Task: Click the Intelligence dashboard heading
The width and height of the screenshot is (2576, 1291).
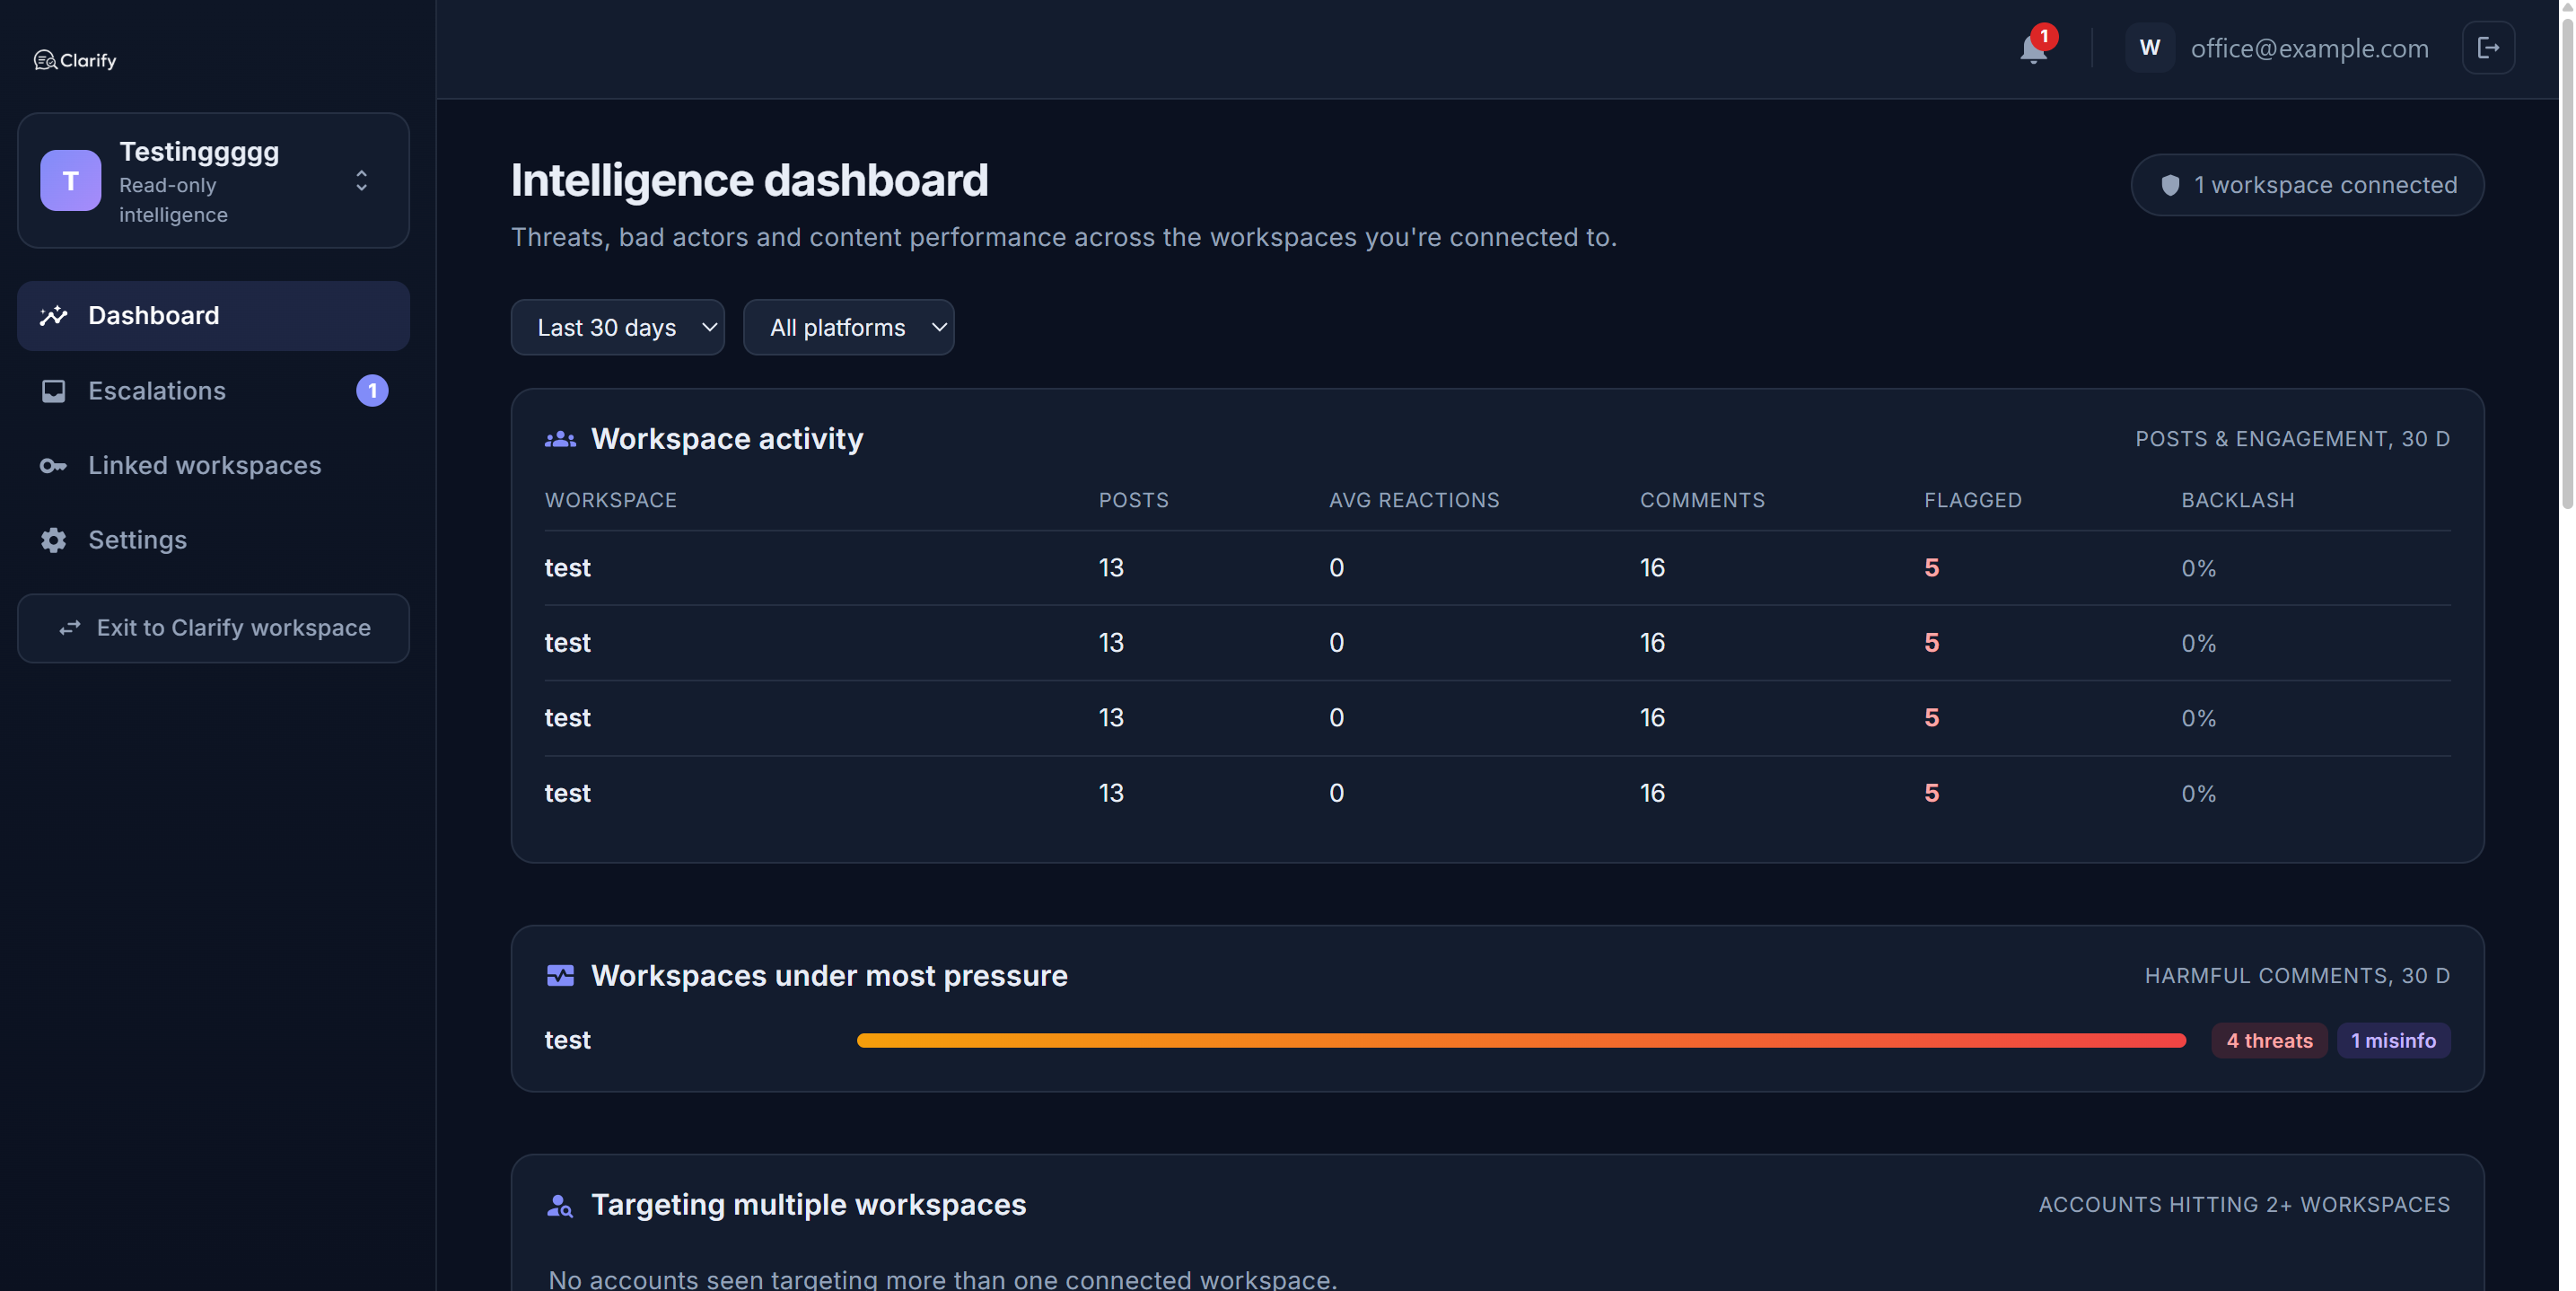Action: tap(749, 181)
